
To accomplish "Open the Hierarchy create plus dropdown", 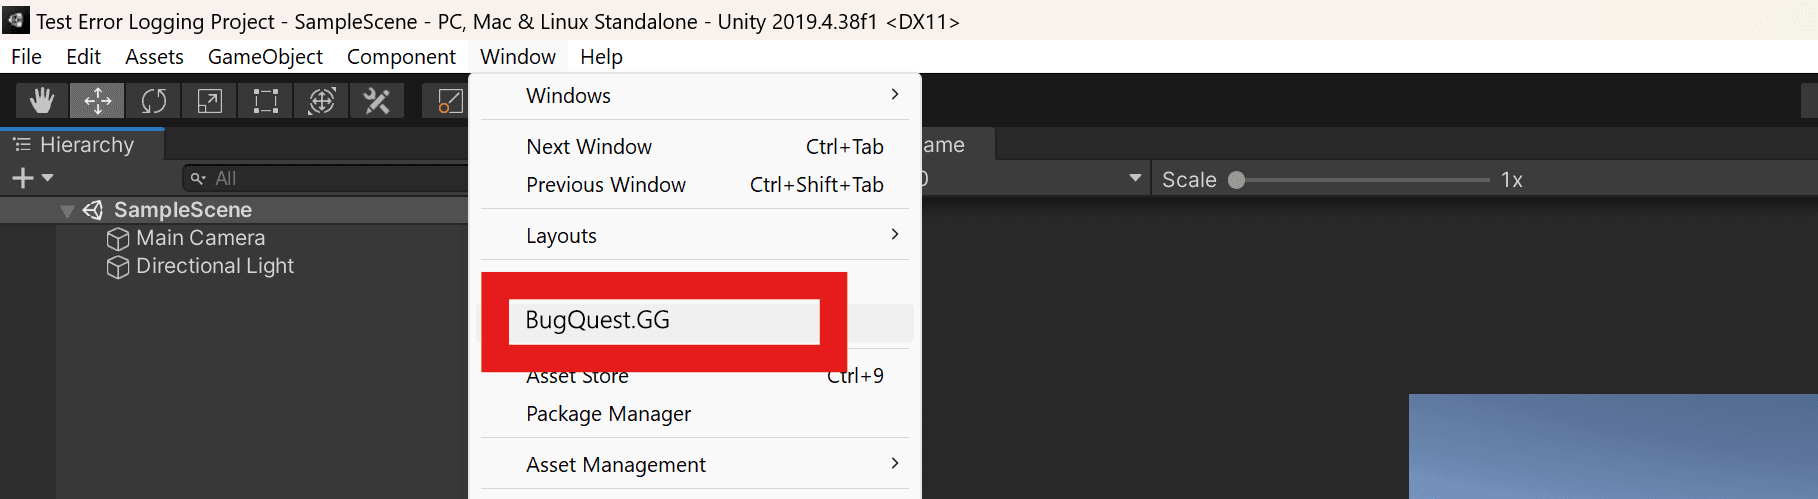I will click(x=32, y=179).
